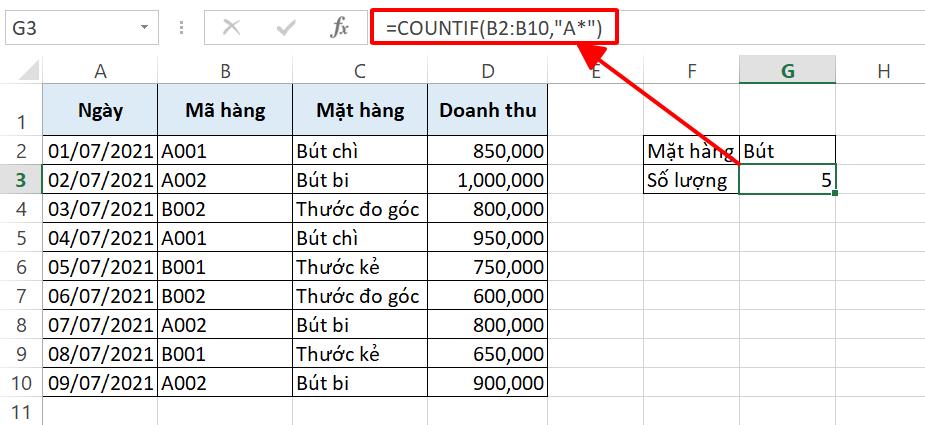Select revenue cell 850,000

click(487, 151)
